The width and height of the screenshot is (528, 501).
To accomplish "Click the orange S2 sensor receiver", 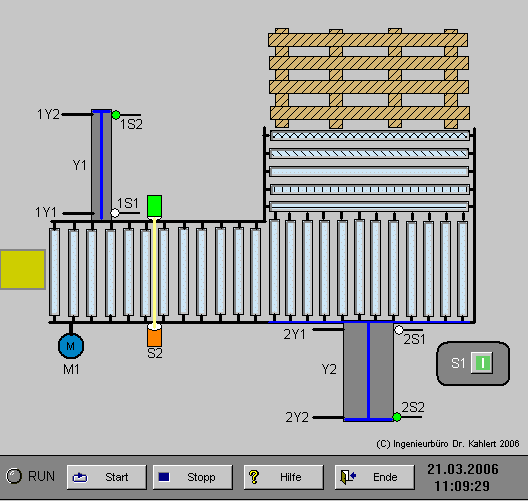I will pyautogui.click(x=154, y=336).
